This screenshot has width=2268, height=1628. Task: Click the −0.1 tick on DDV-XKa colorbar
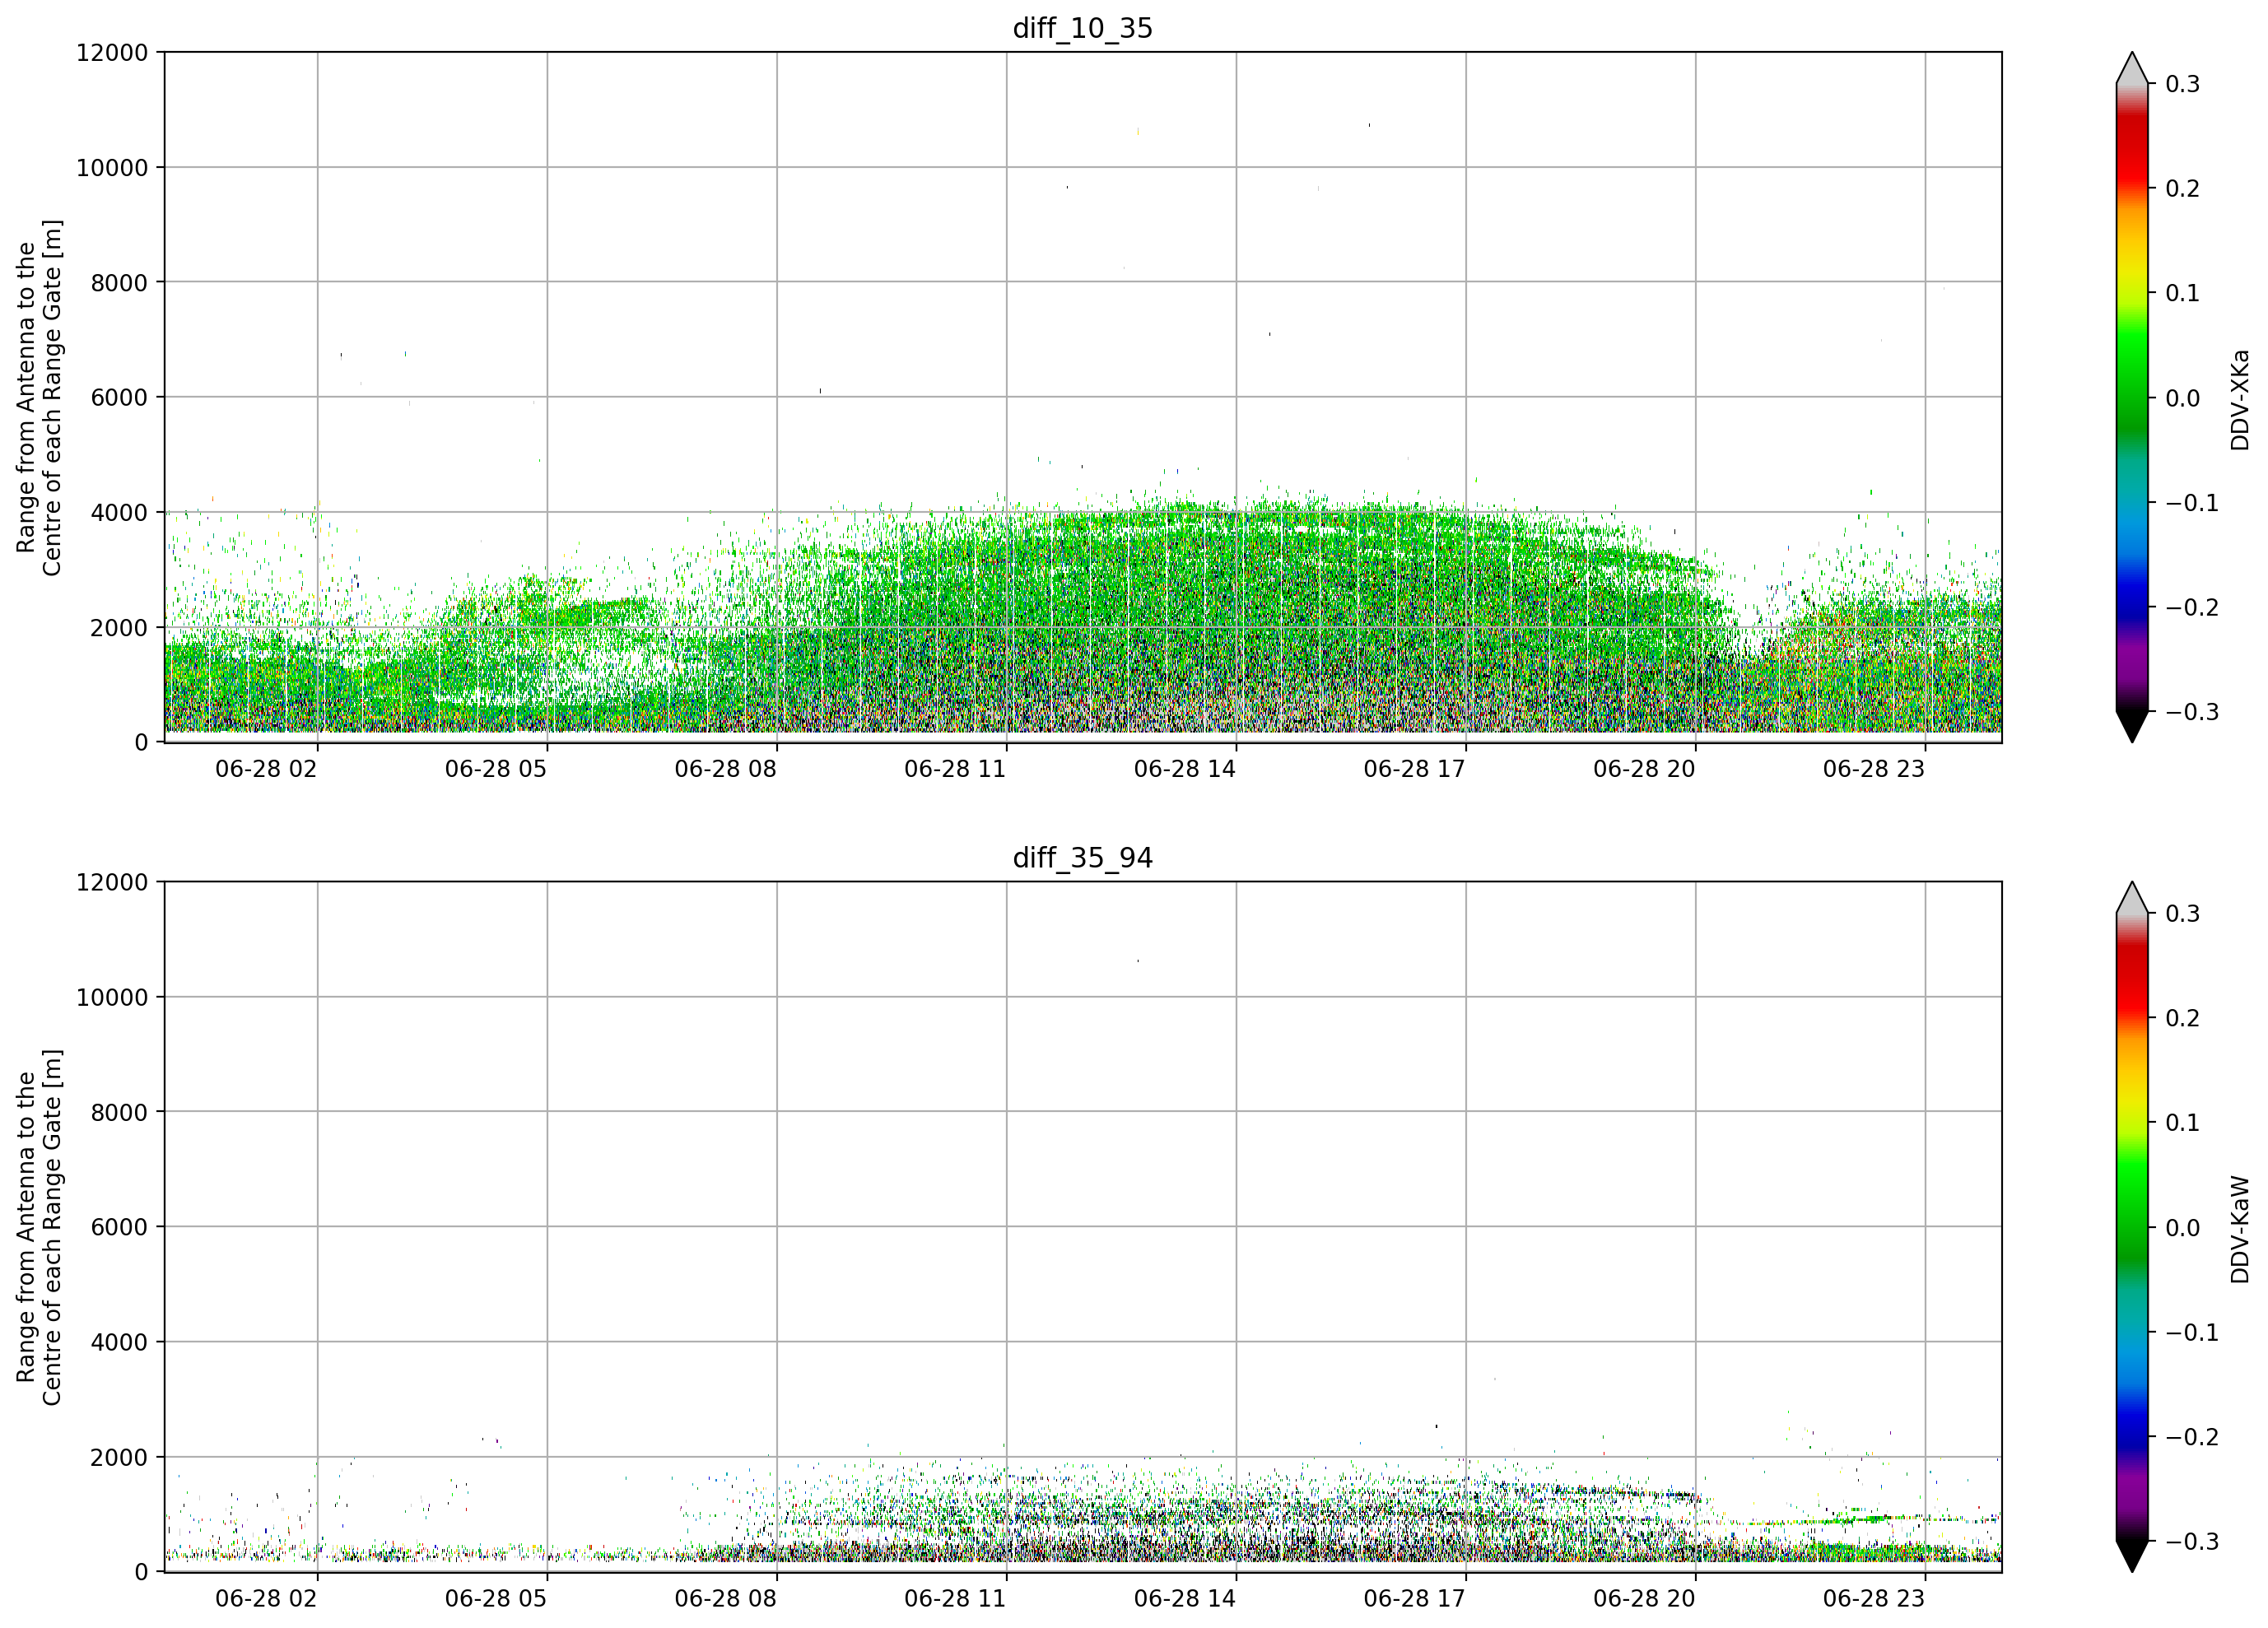2192,503
